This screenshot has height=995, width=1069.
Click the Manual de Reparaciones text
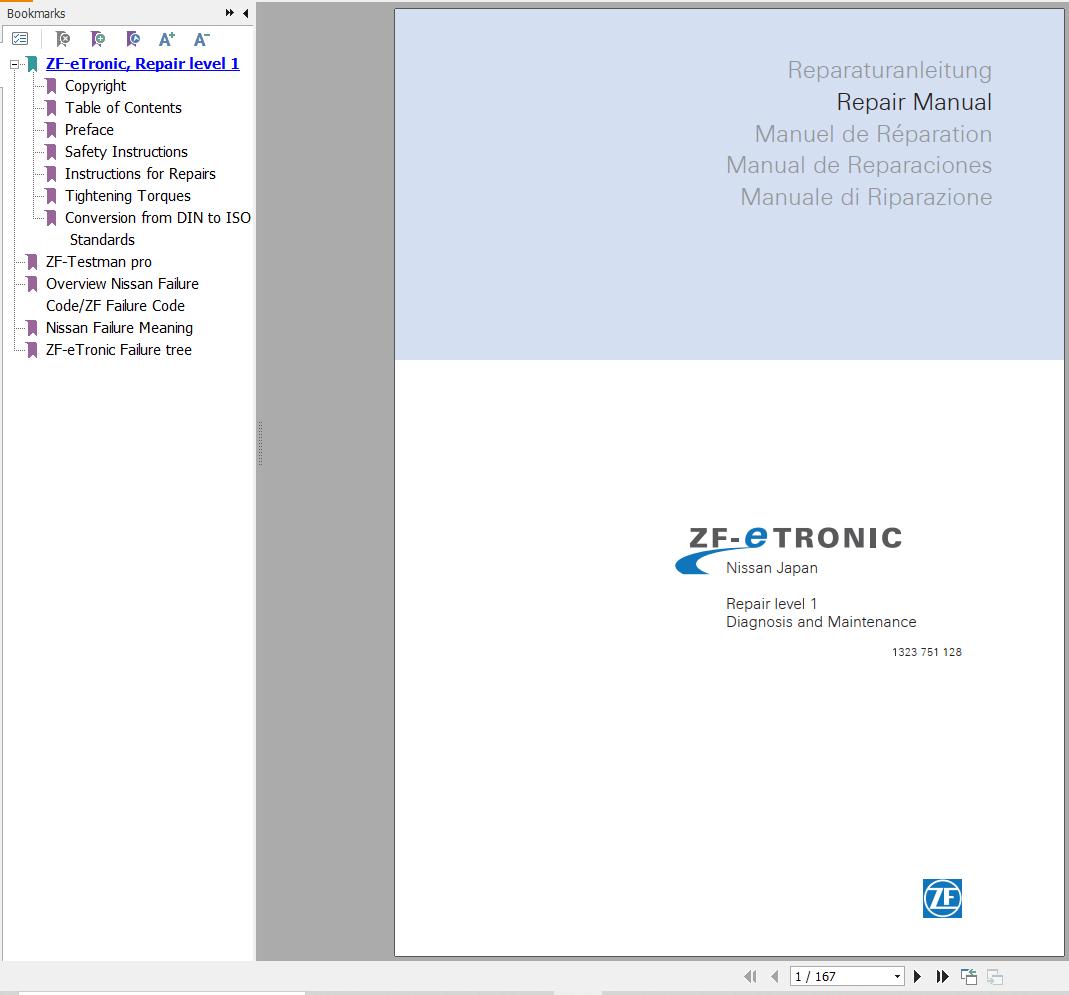(x=859, y=165)
